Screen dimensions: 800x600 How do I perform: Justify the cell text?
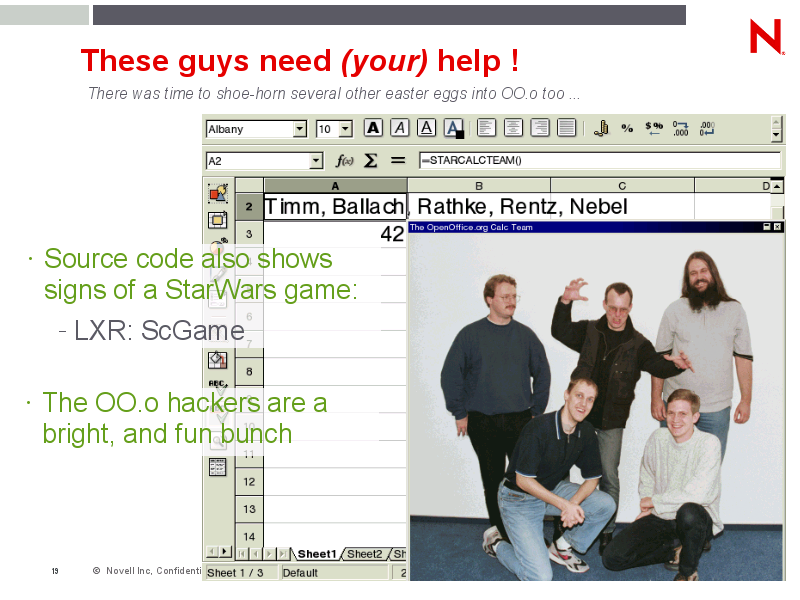pyautogui.click(x=566, y=128)
